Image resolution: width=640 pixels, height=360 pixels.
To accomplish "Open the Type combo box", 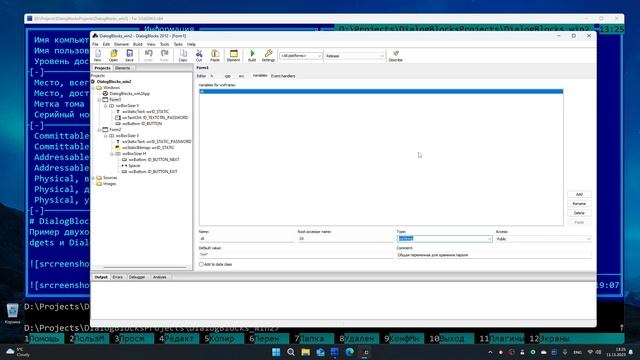I will click(444, 239).
